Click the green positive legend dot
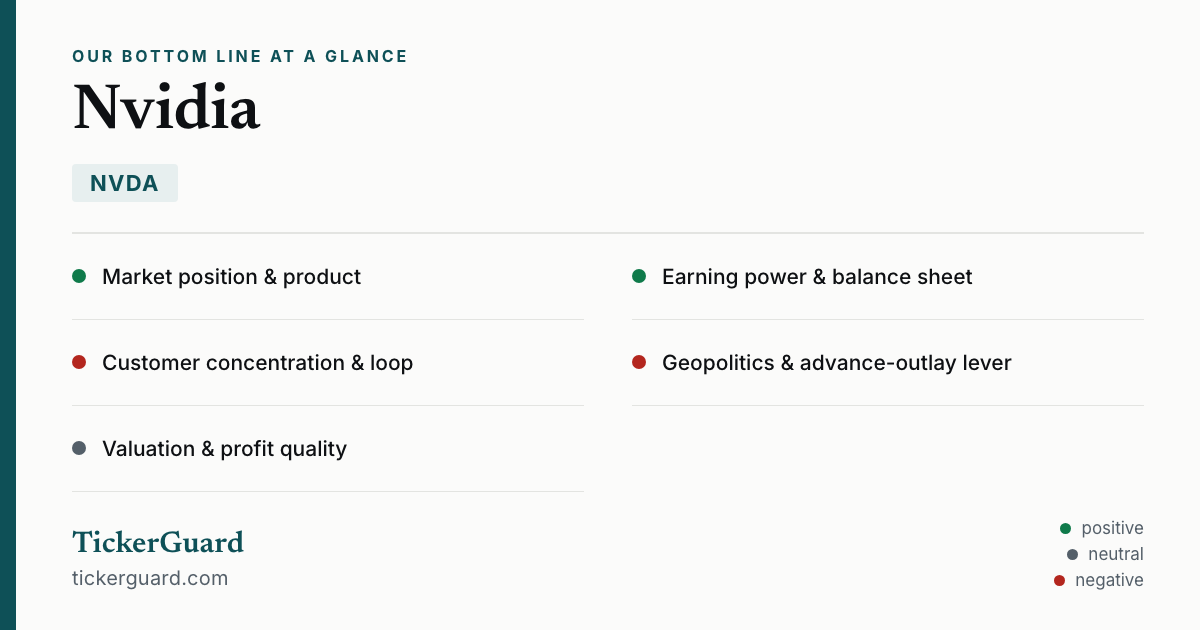Viewport: 1200px width, 630px height. 1065,528
